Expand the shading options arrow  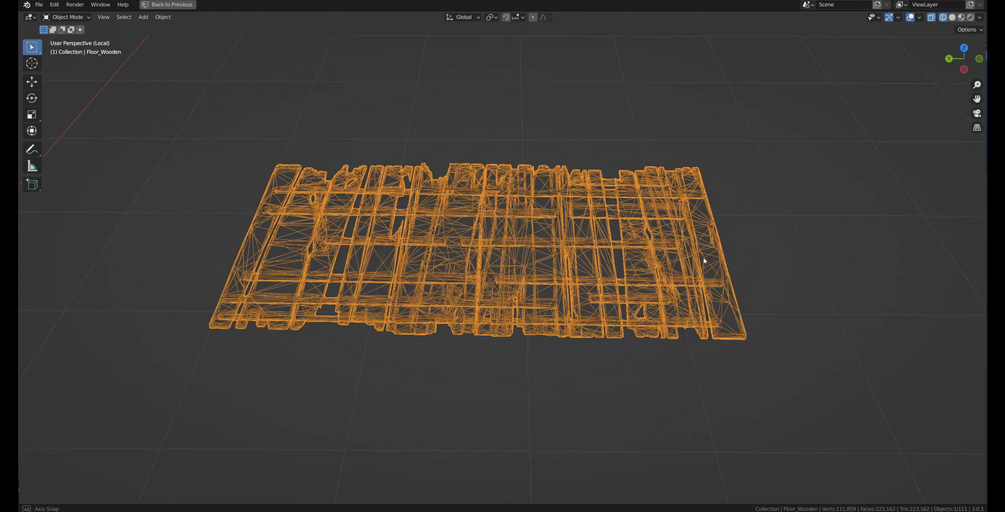tap(979, 17)
